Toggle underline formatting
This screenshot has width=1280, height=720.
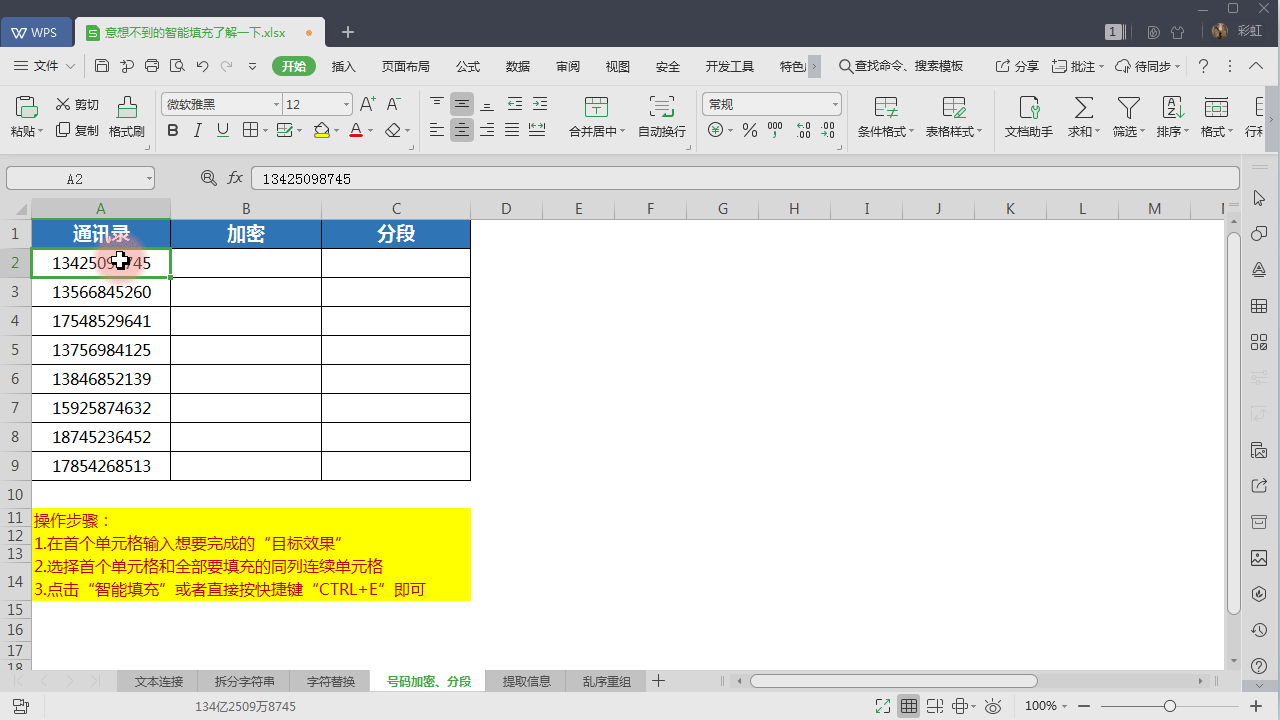pos(223,130)
